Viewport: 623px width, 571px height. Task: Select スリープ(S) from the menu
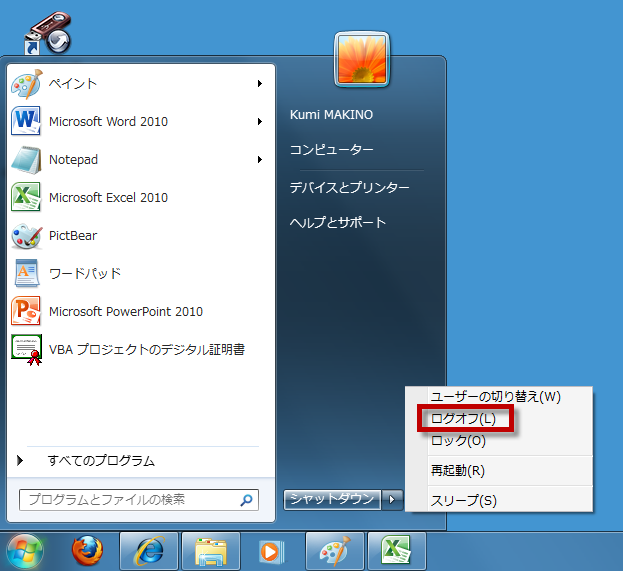pyautogui.click(x=464, y=500)
